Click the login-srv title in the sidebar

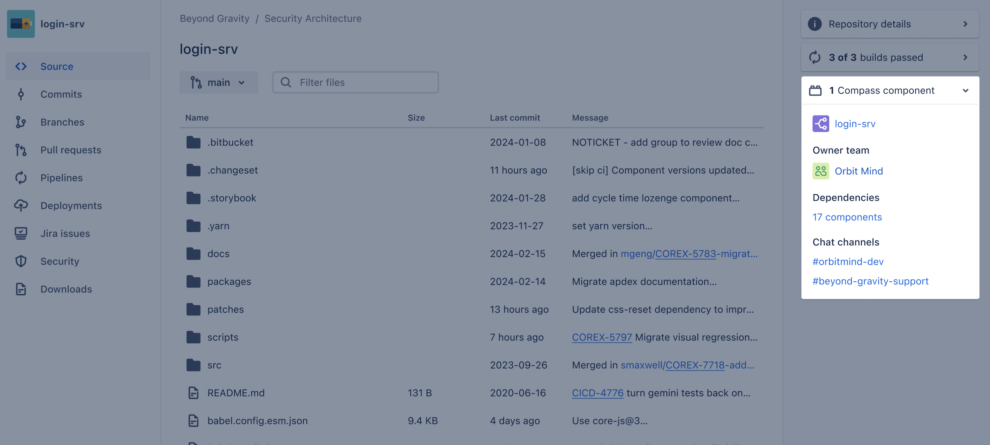(x=63, y=24)
